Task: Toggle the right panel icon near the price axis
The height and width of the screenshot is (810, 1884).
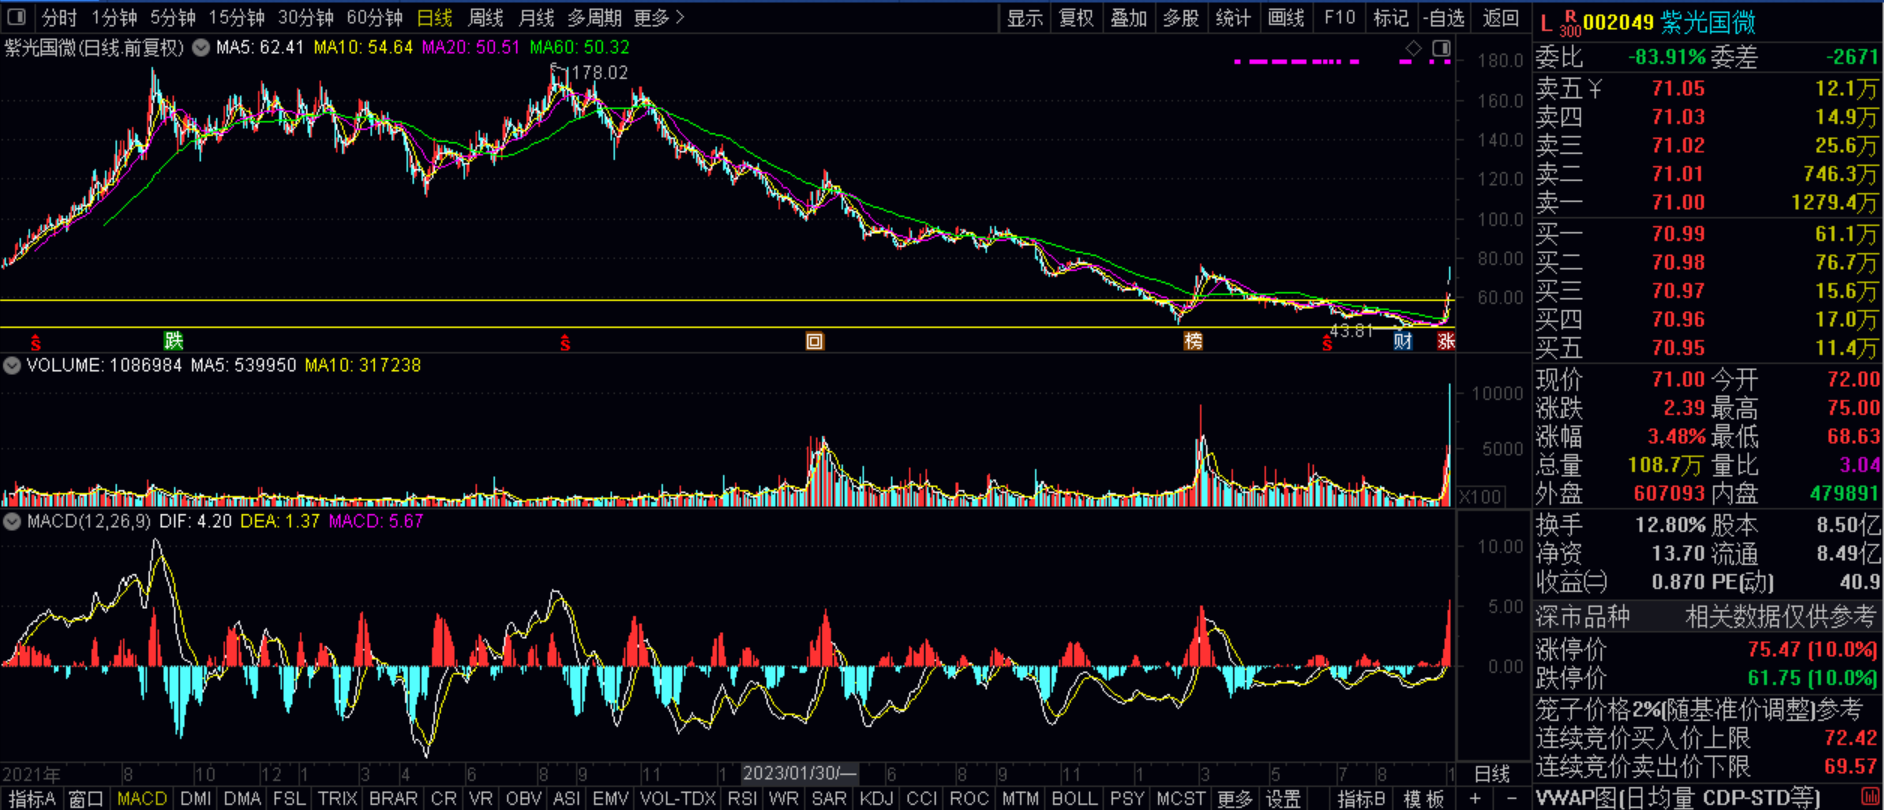Action: tap(1441, 48)
